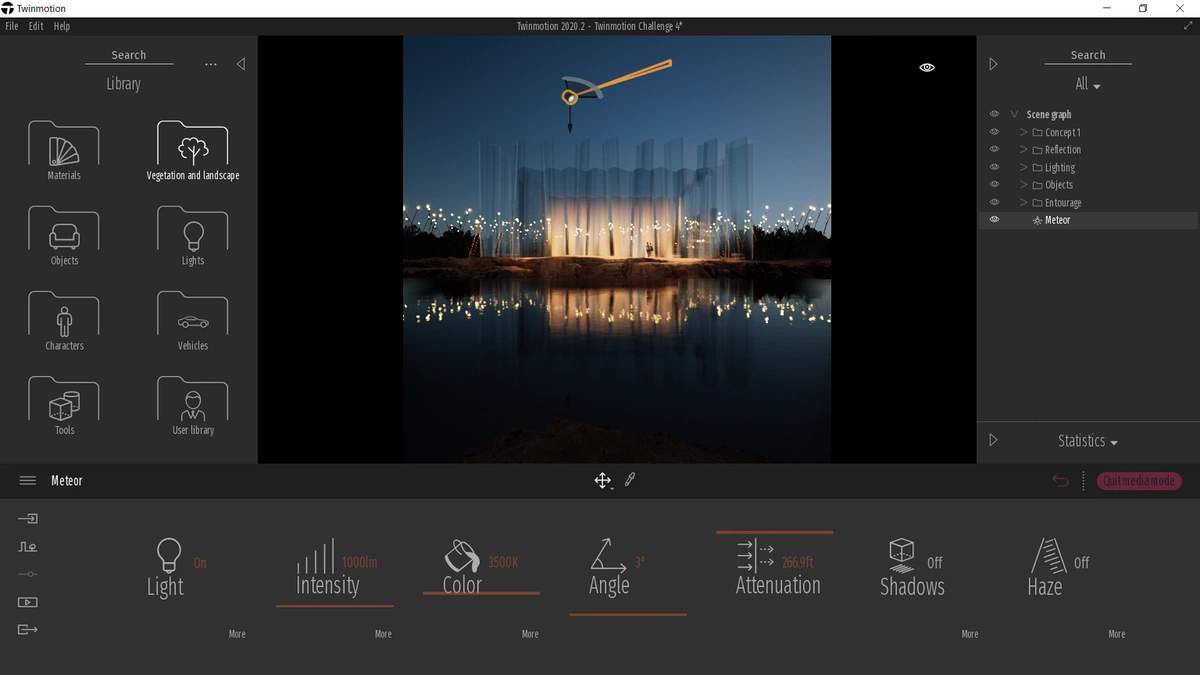Open the Materials library folder
The image size is (1200, 675).
pos(64,148)
